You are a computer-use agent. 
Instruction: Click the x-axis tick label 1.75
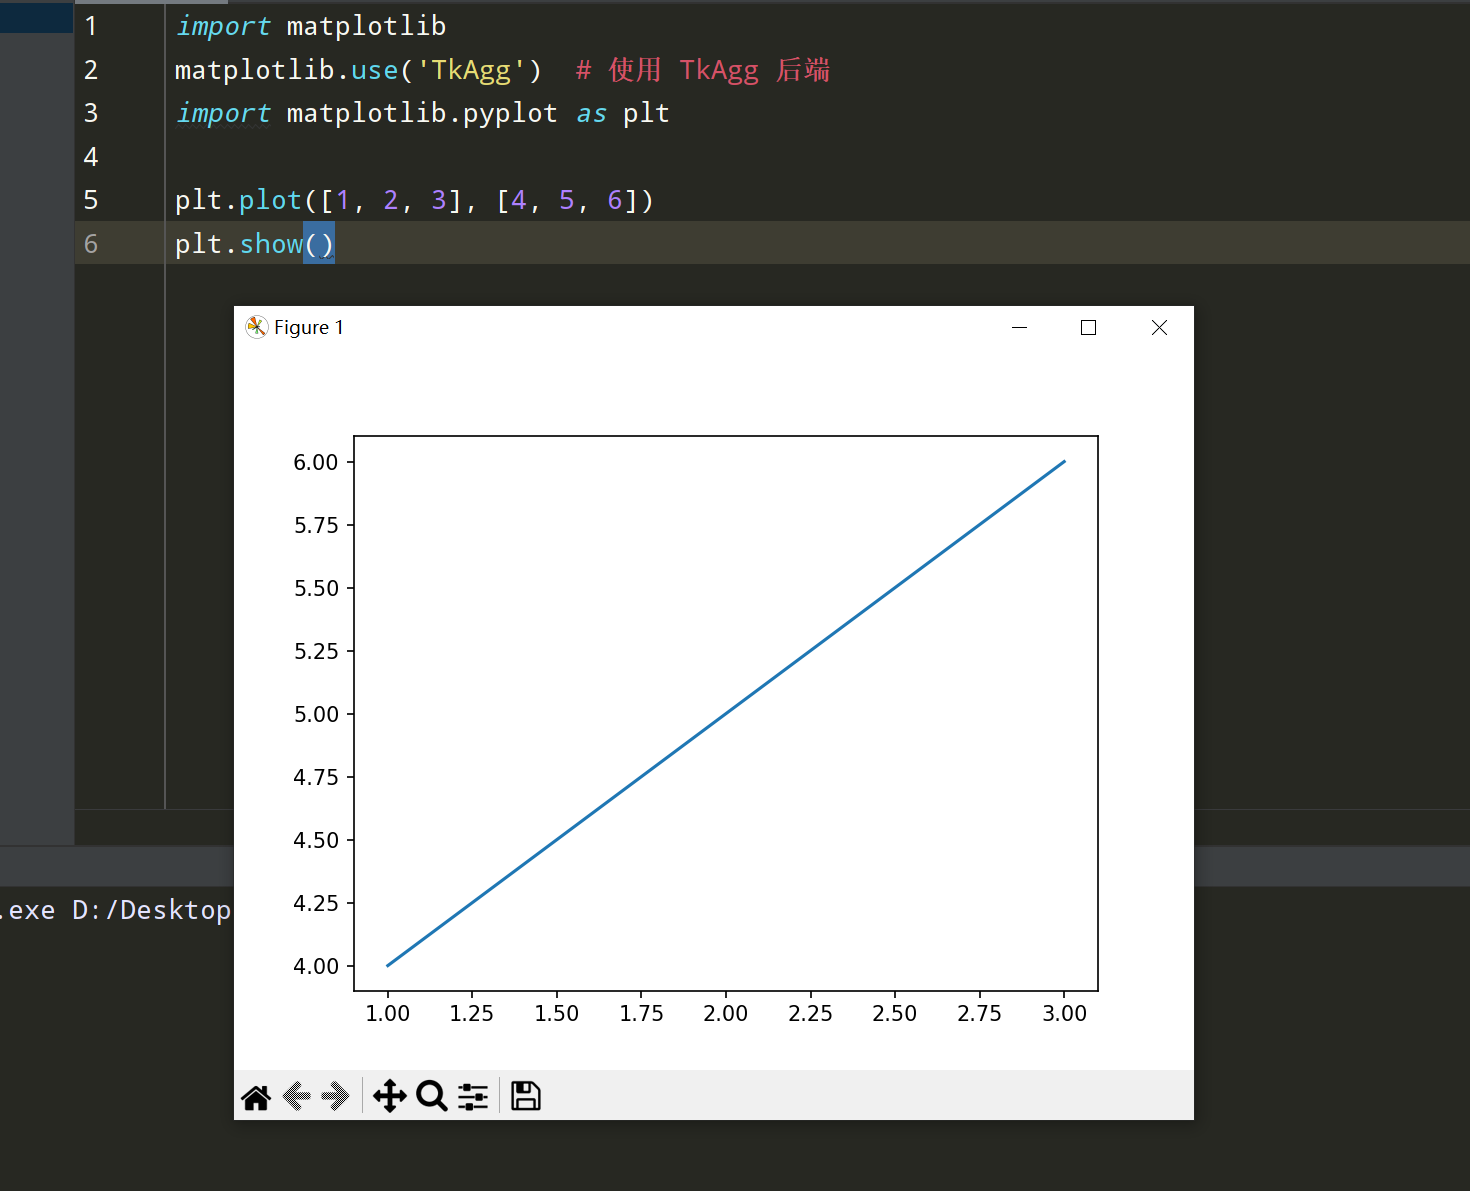coord(641,1013)
